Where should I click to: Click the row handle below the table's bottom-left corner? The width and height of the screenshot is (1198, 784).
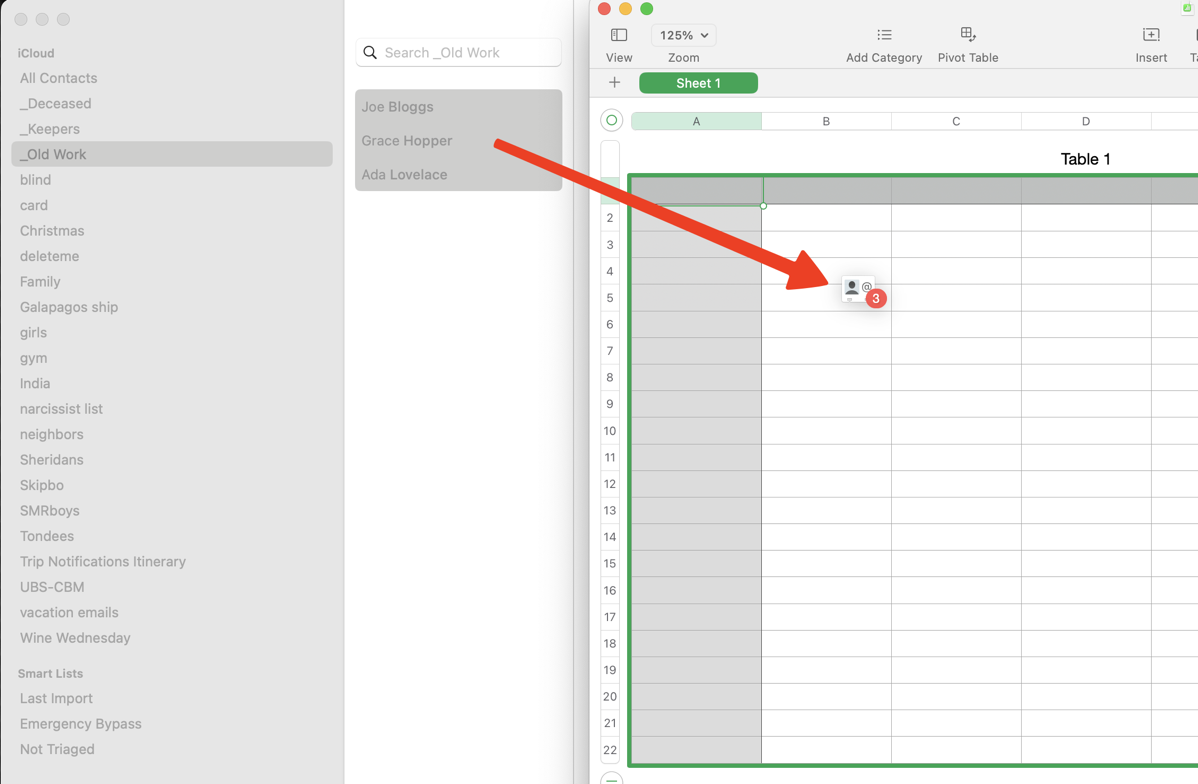pyautogui.click(x=612, y=778)
